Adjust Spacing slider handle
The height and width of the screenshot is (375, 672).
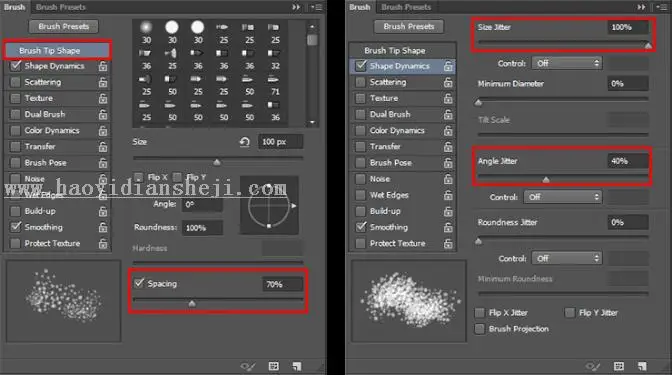192,303
